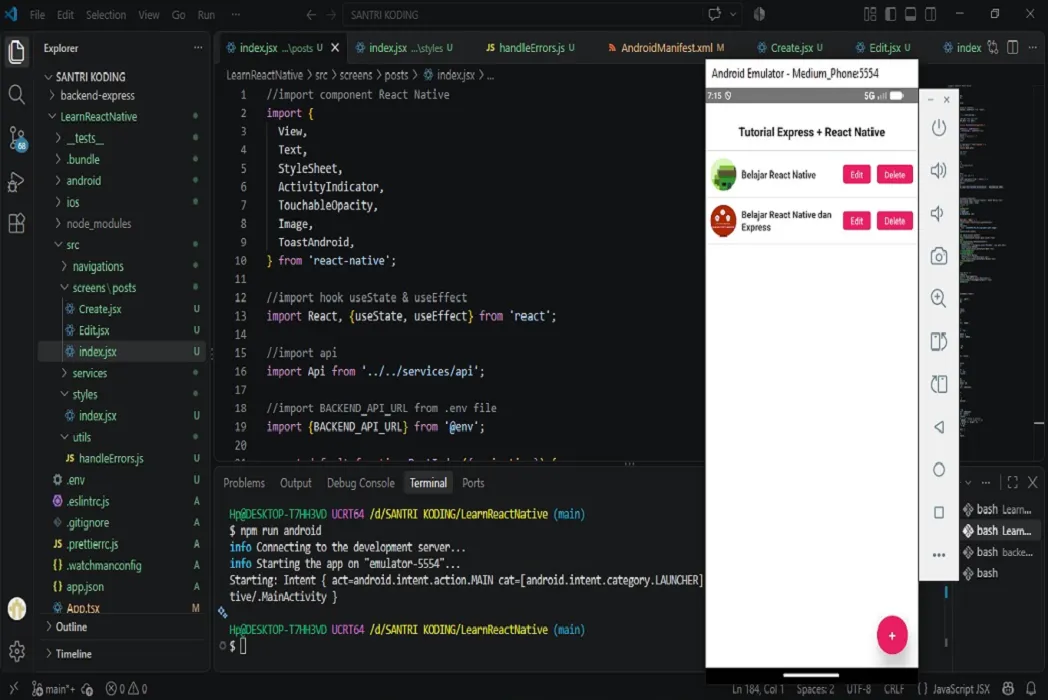Open handleErrors.js in file tree

click(110, 459)
